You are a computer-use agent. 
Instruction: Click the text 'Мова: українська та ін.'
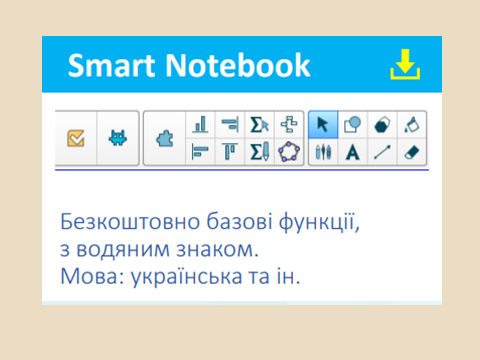tap(180, 277)
